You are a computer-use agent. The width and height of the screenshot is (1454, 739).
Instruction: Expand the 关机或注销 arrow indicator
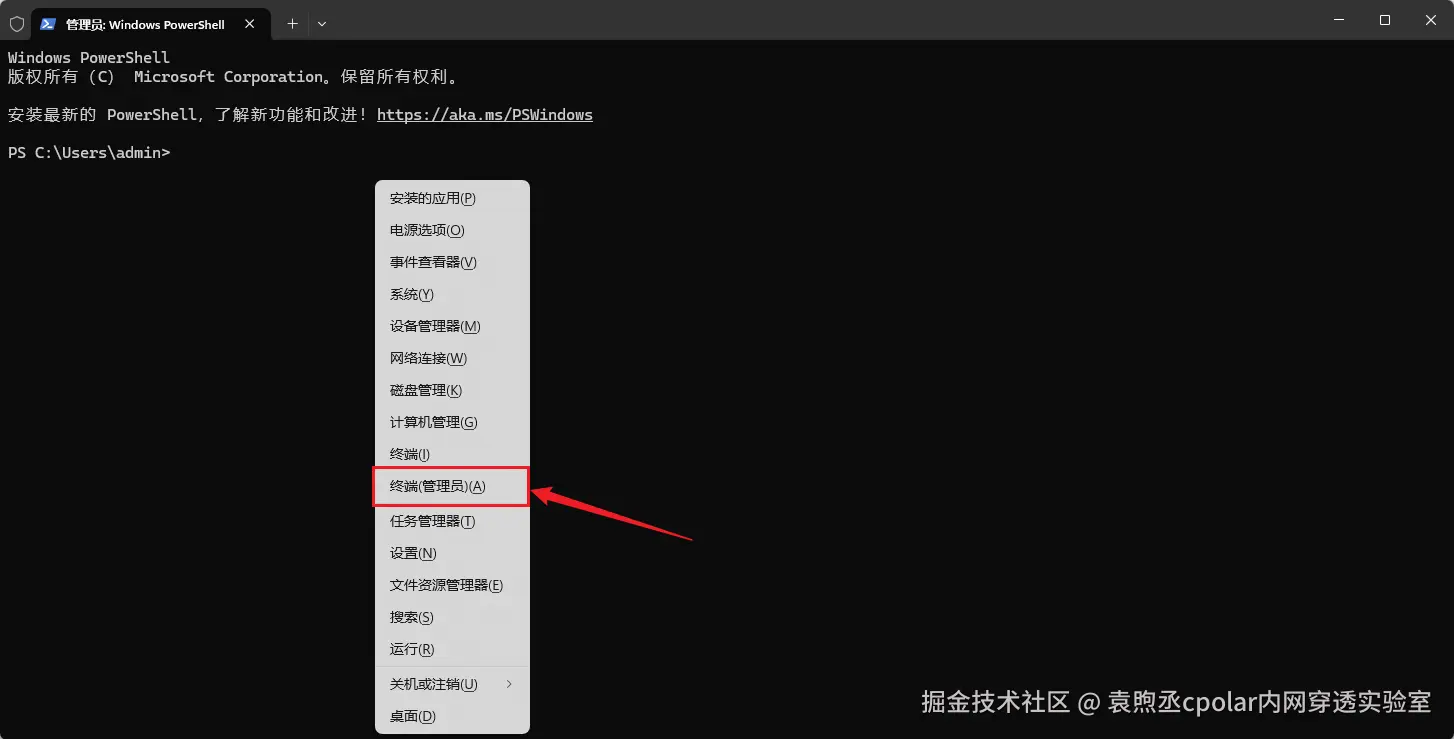click(509, 684)
